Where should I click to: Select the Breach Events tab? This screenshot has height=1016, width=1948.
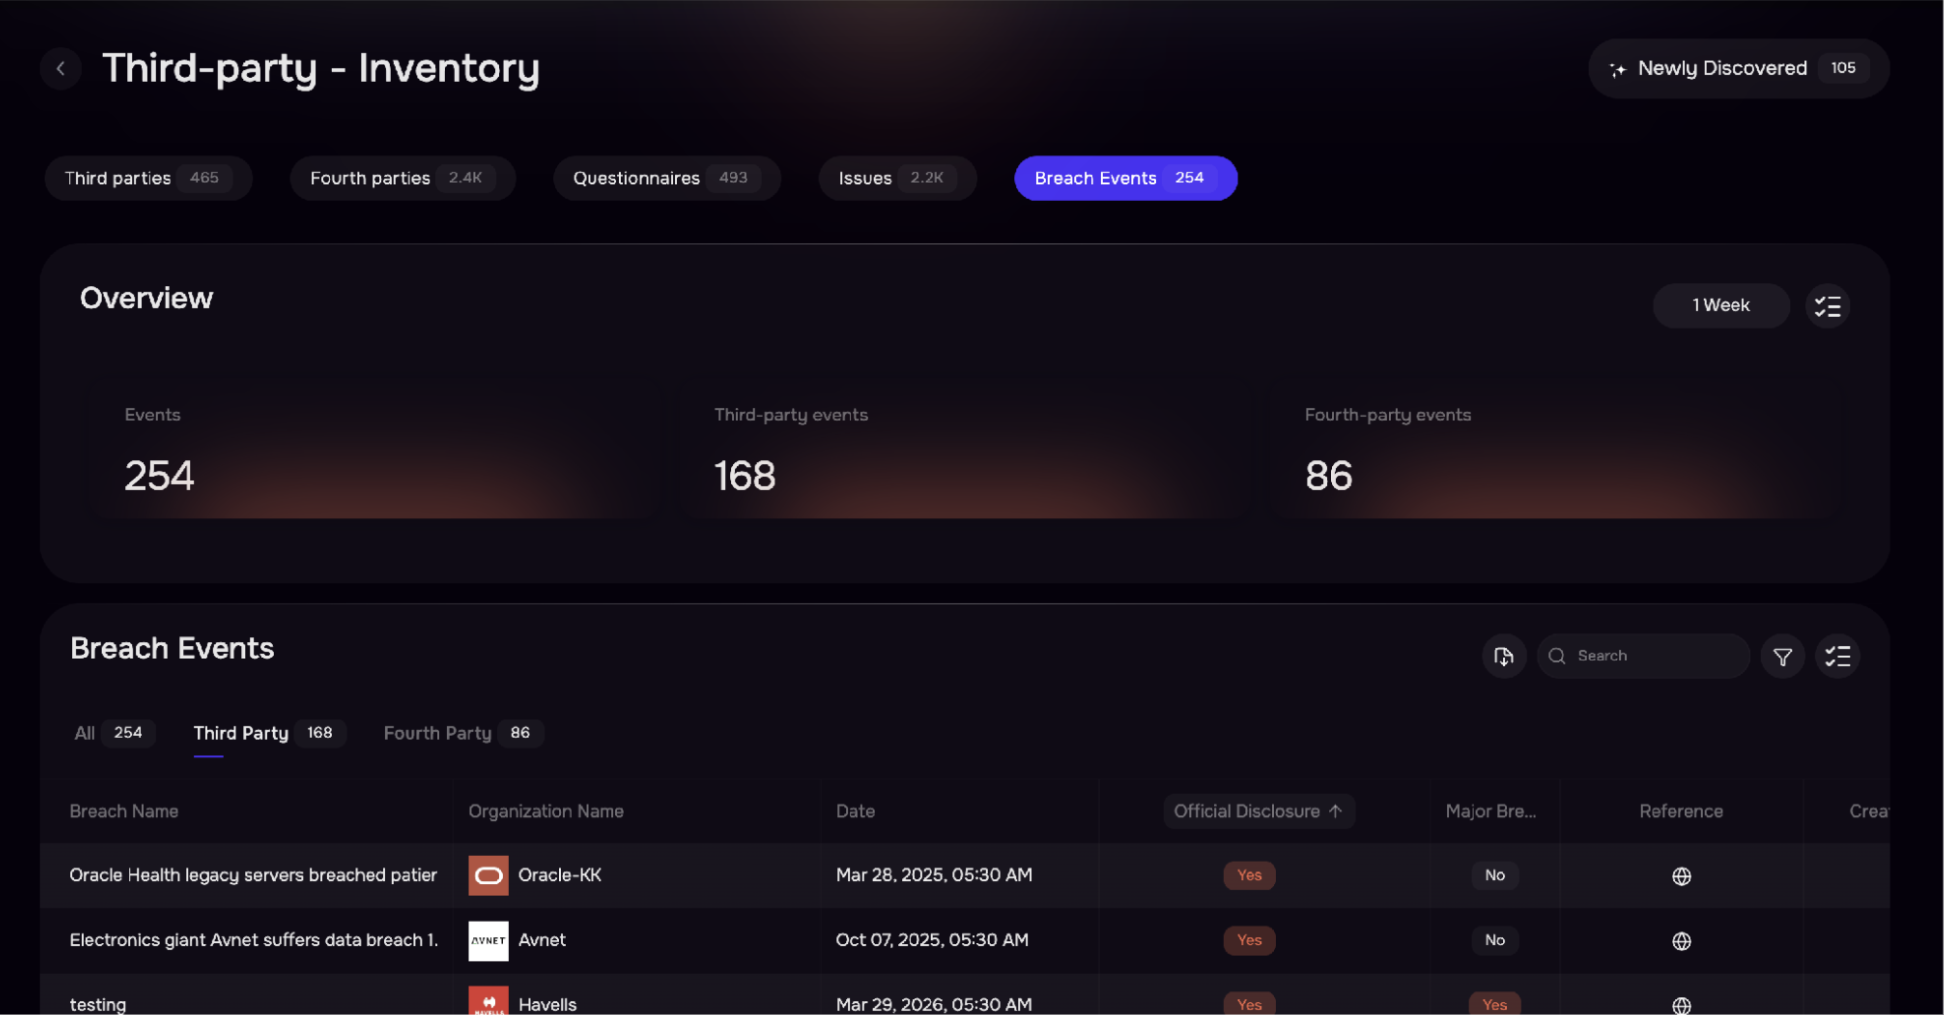click(x=1128, y=179)
